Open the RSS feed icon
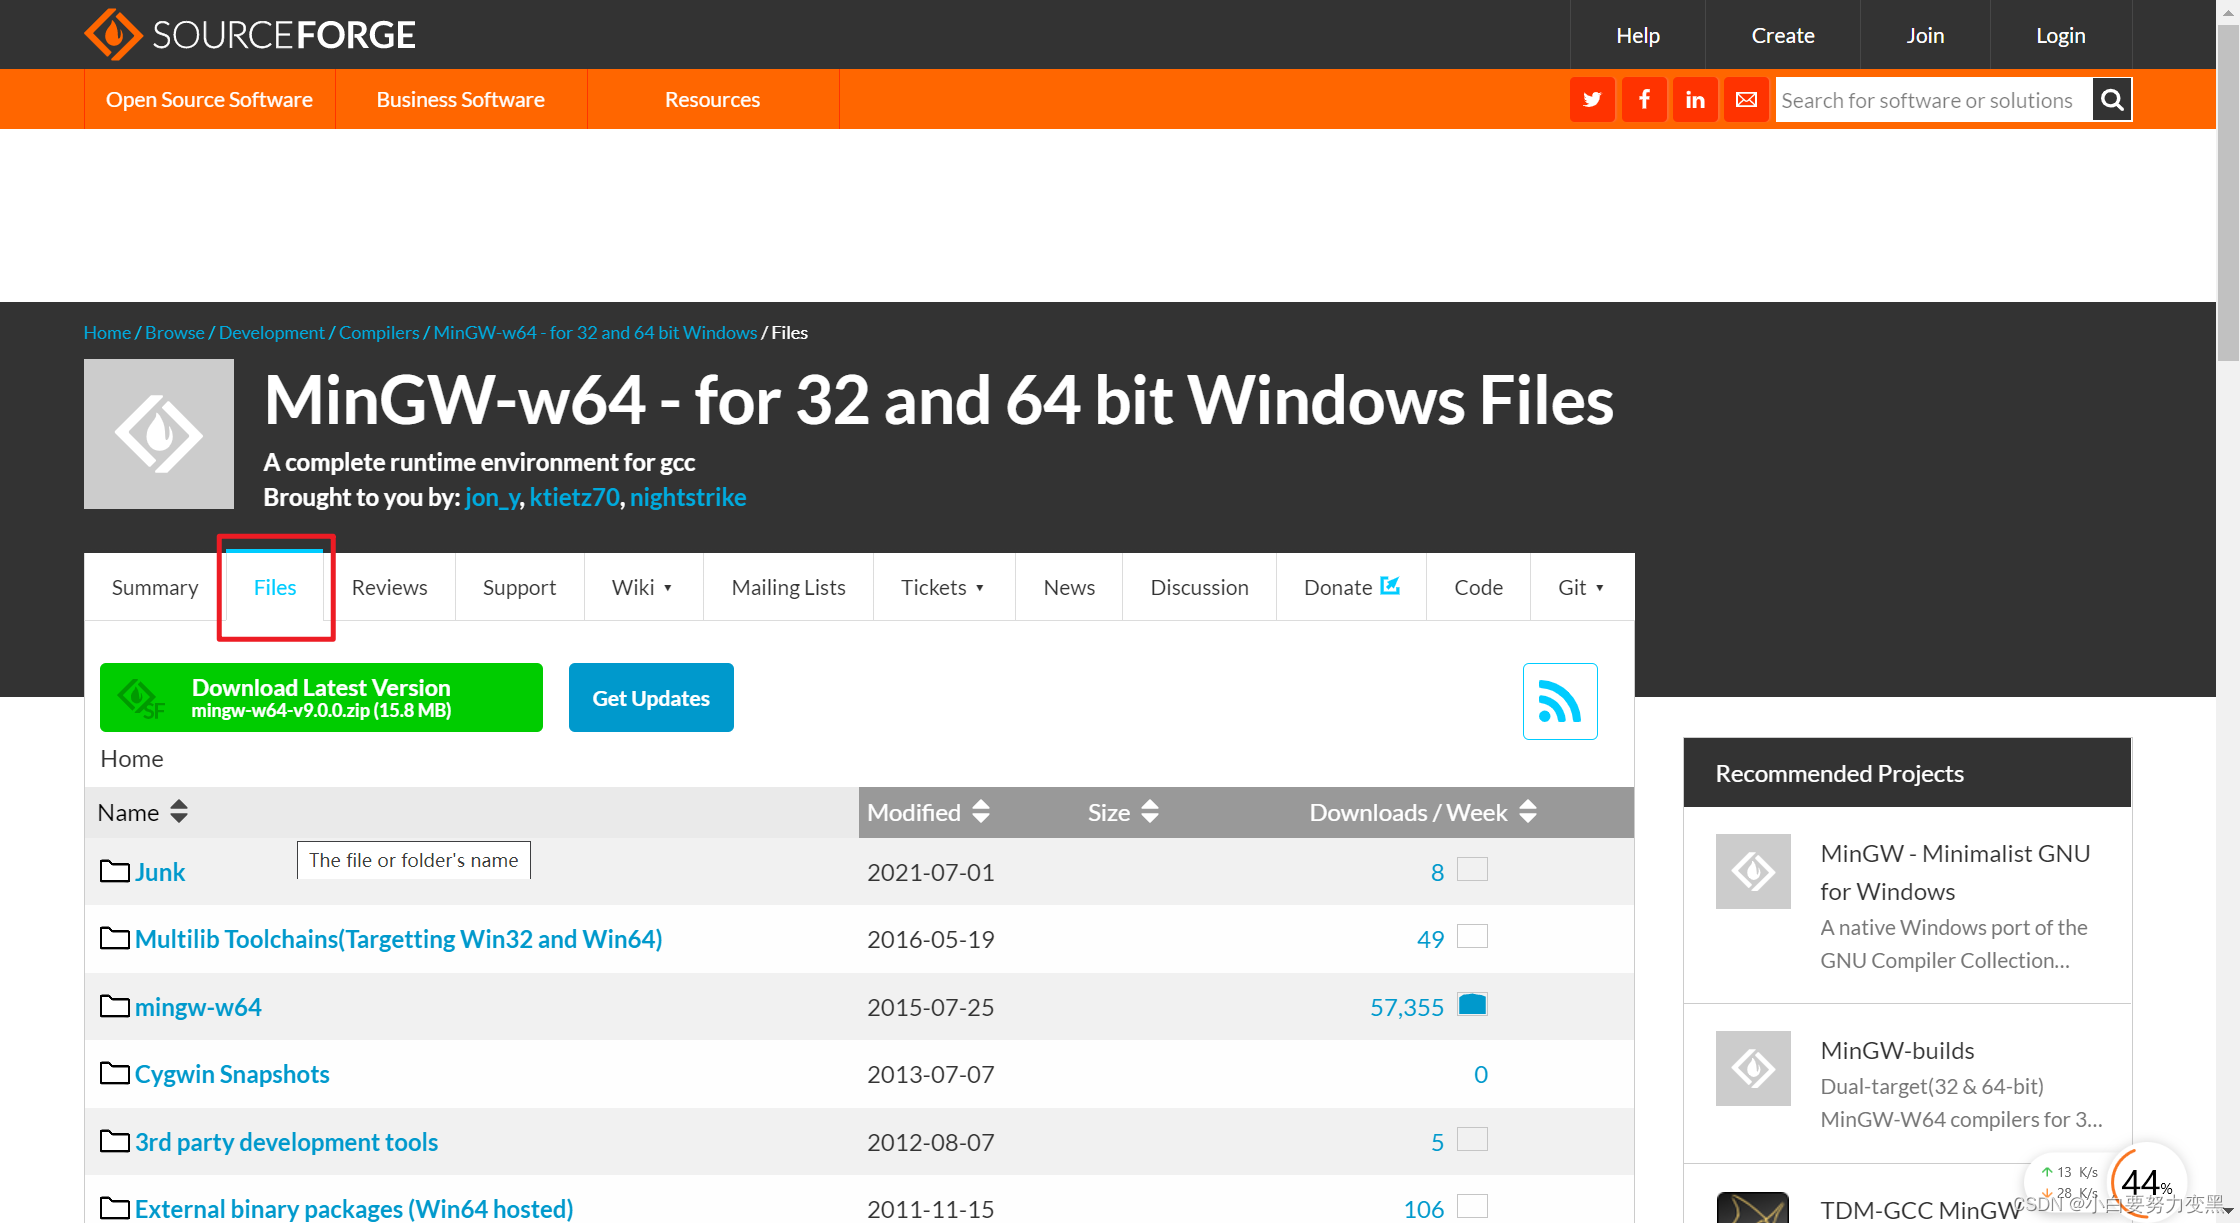The width and height of the screenshot is (2240, 1223). [1559, 701]
